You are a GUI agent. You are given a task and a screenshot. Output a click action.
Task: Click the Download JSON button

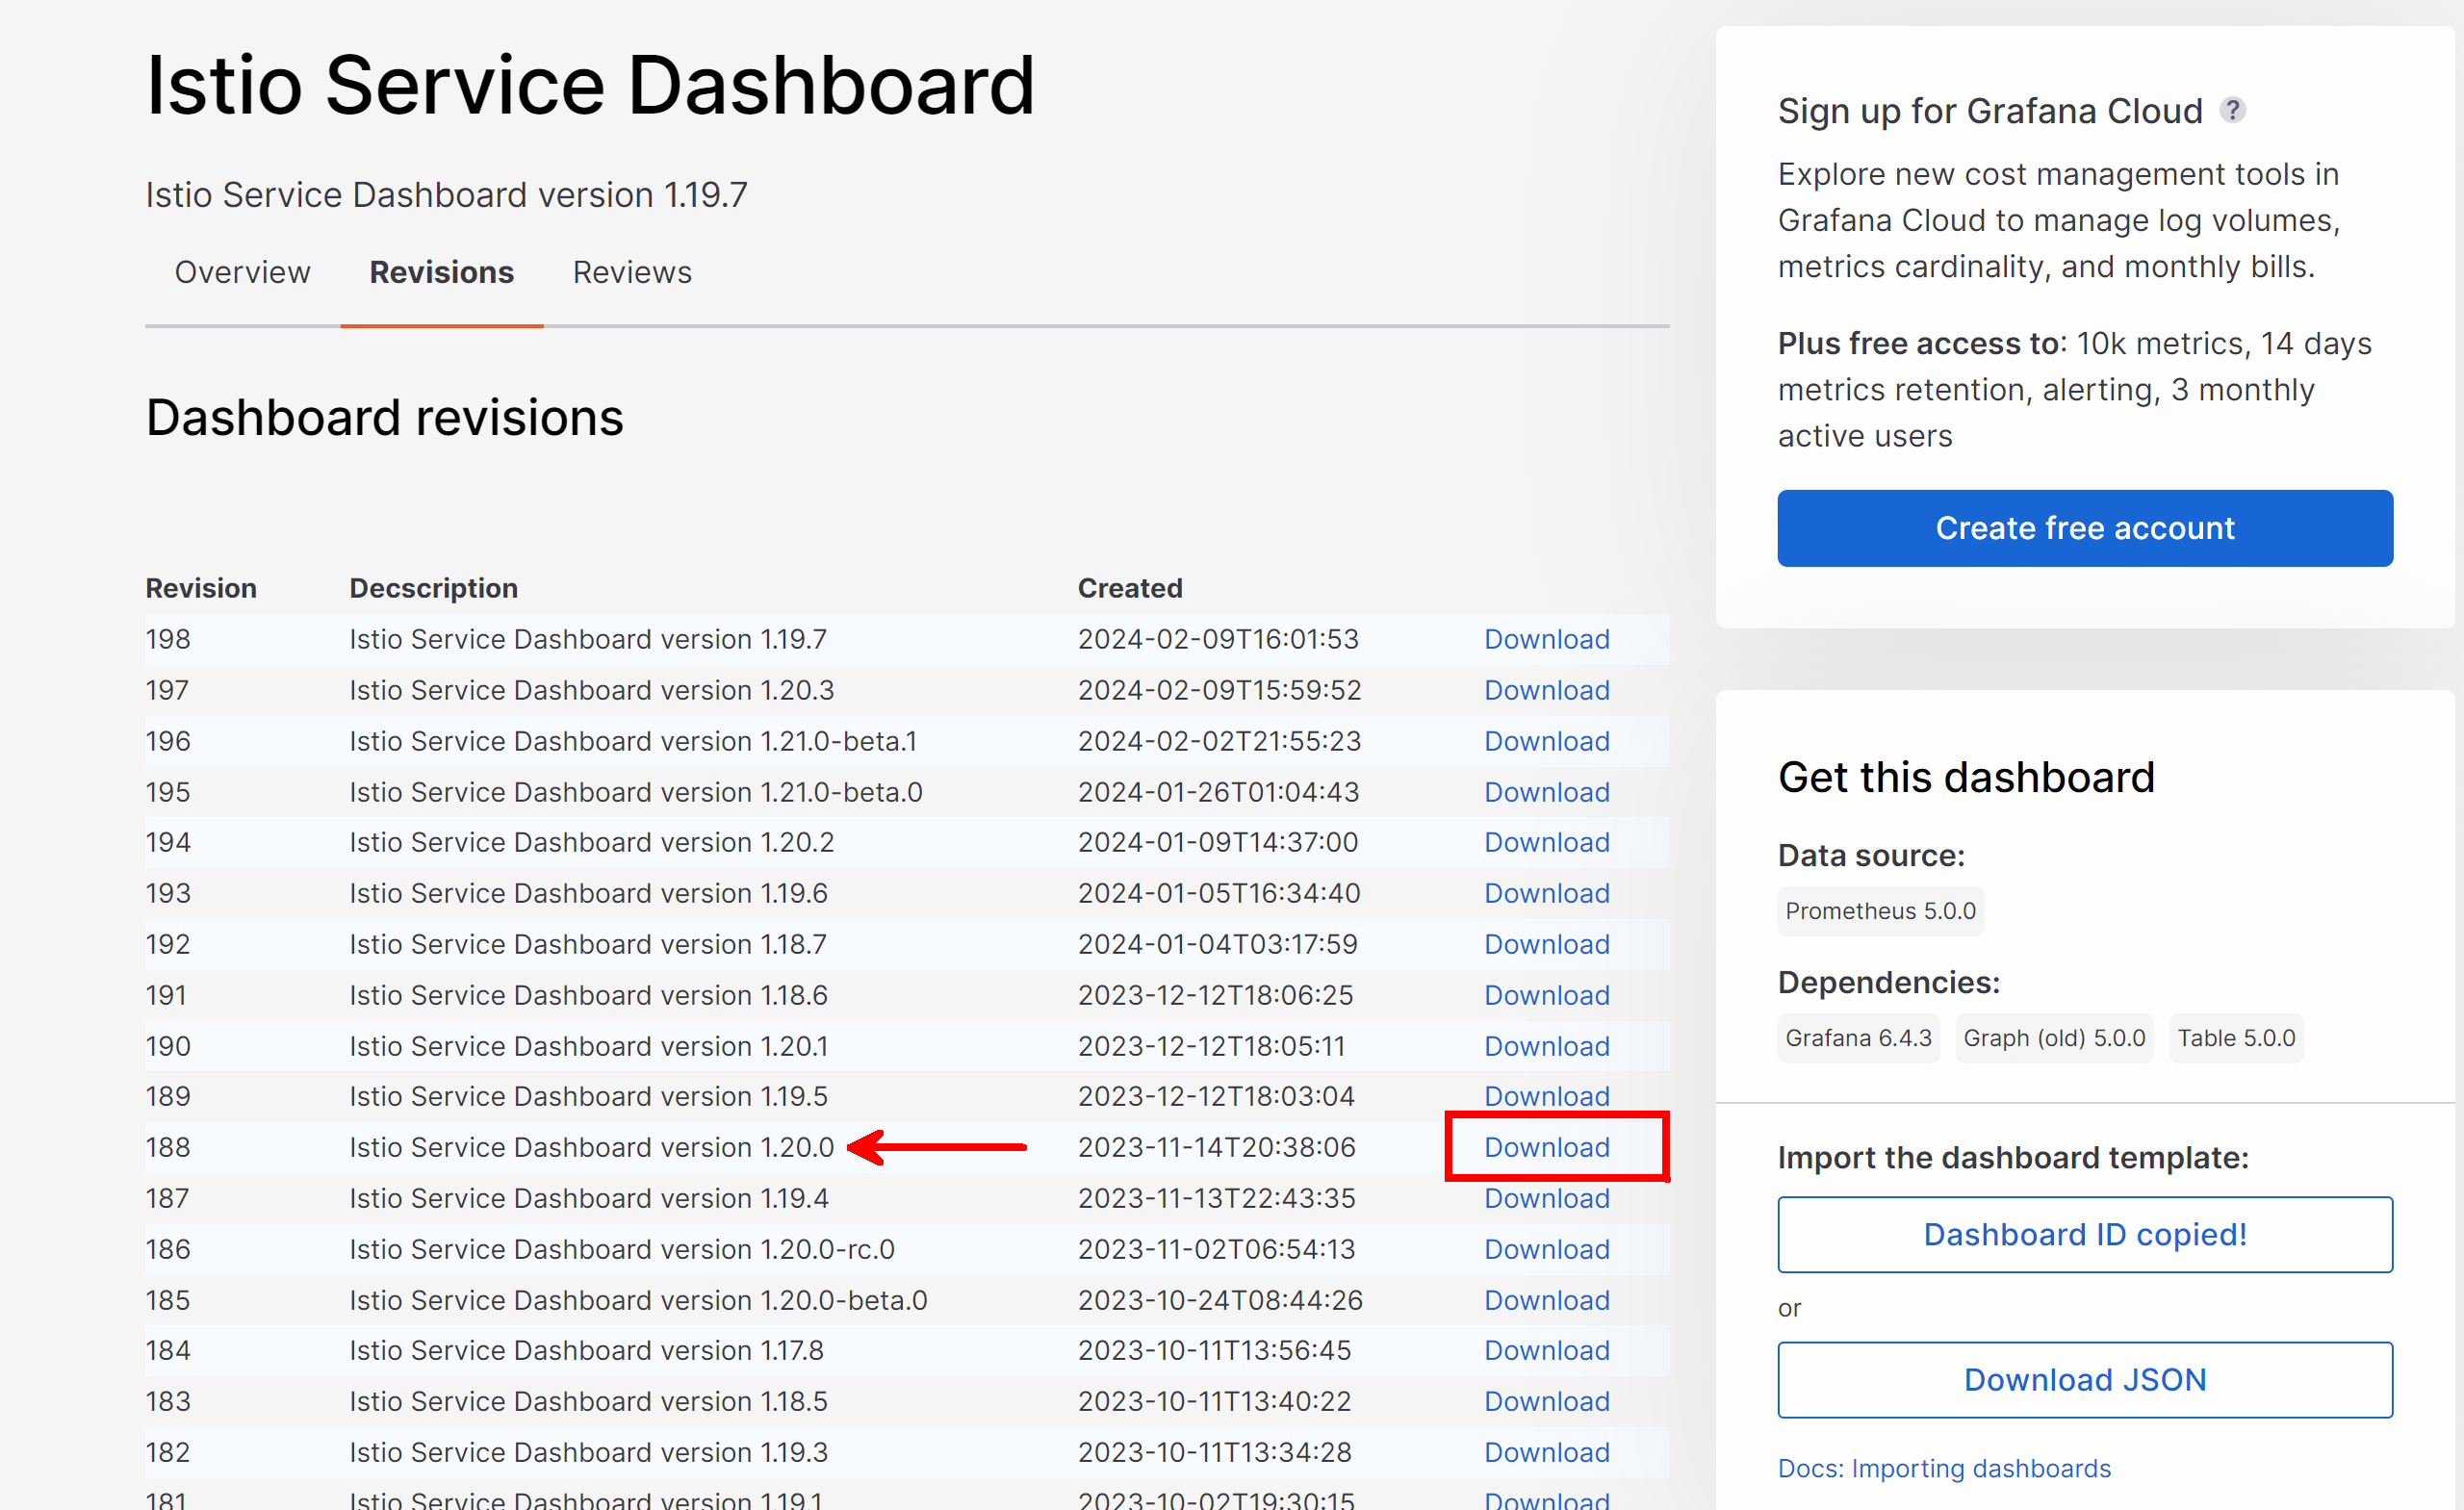[x=2084, y=1379]
